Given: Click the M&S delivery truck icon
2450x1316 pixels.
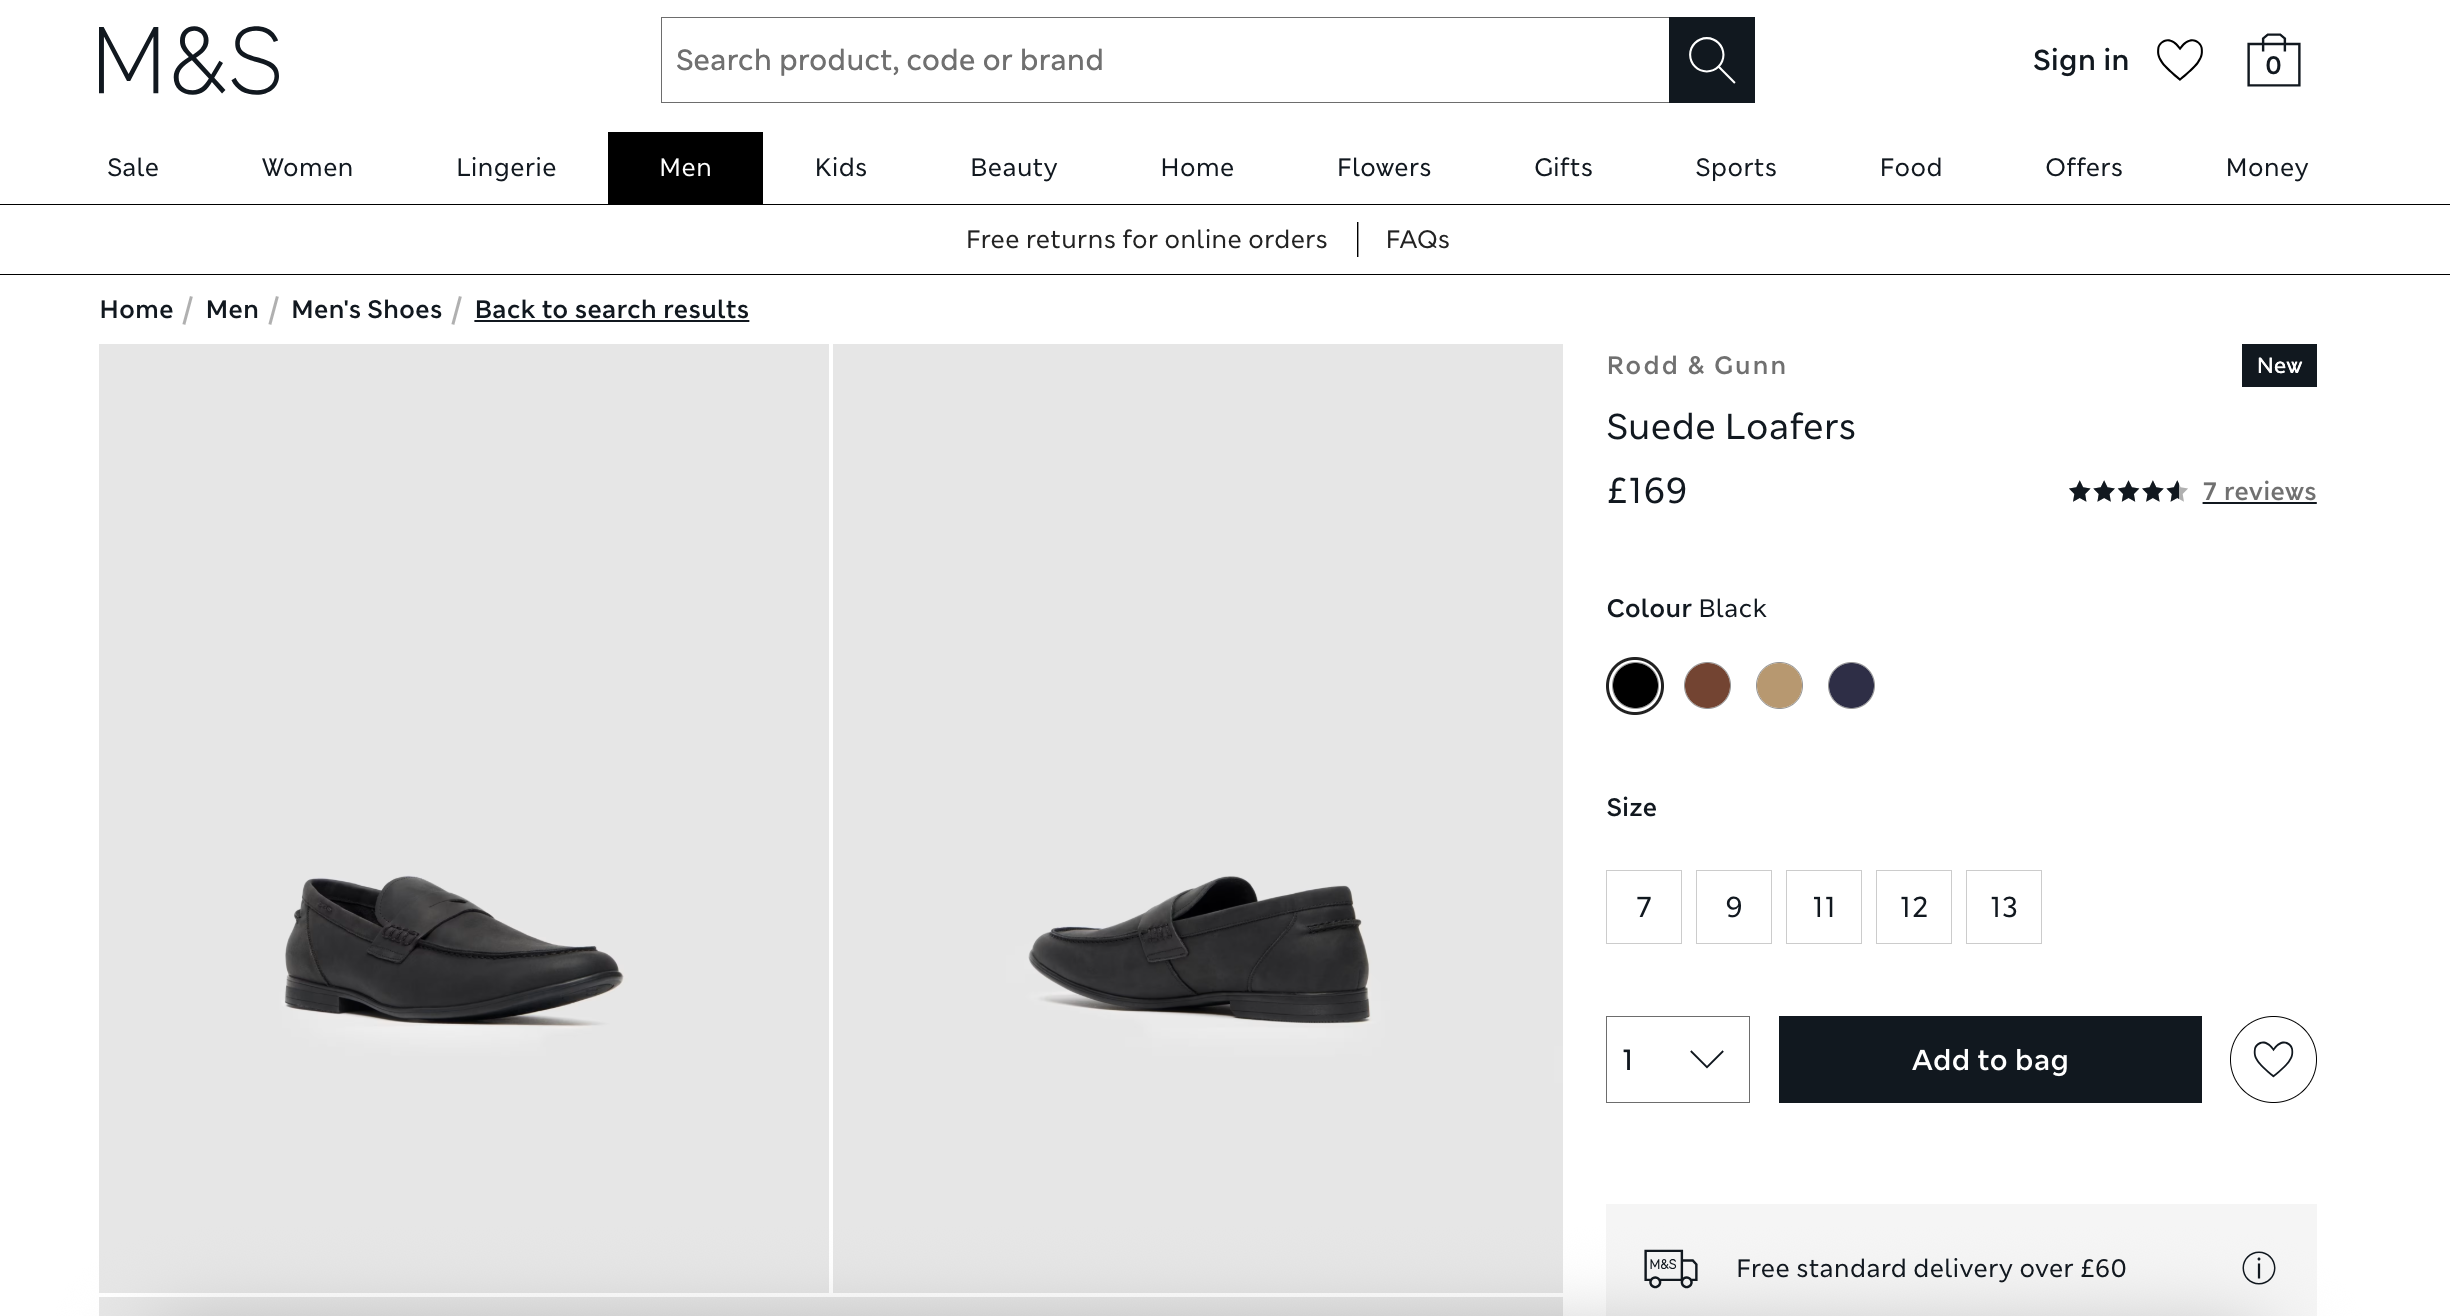Looking at the screenshot, I should (1670, 1268).
